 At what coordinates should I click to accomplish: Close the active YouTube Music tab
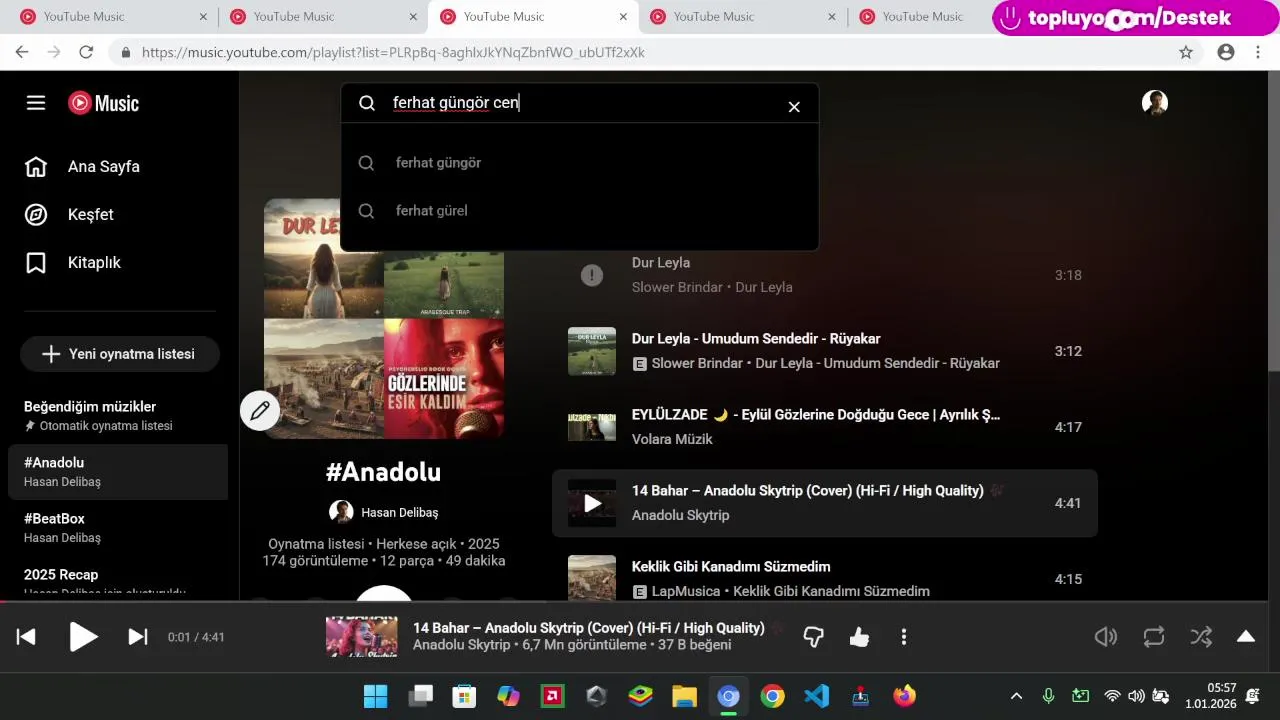[623, 17]
